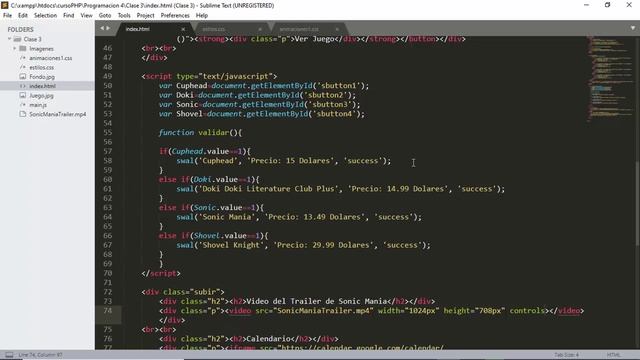Click the 'var Cuphead' declaration line

pyautogui.click(x=264, y=86)
